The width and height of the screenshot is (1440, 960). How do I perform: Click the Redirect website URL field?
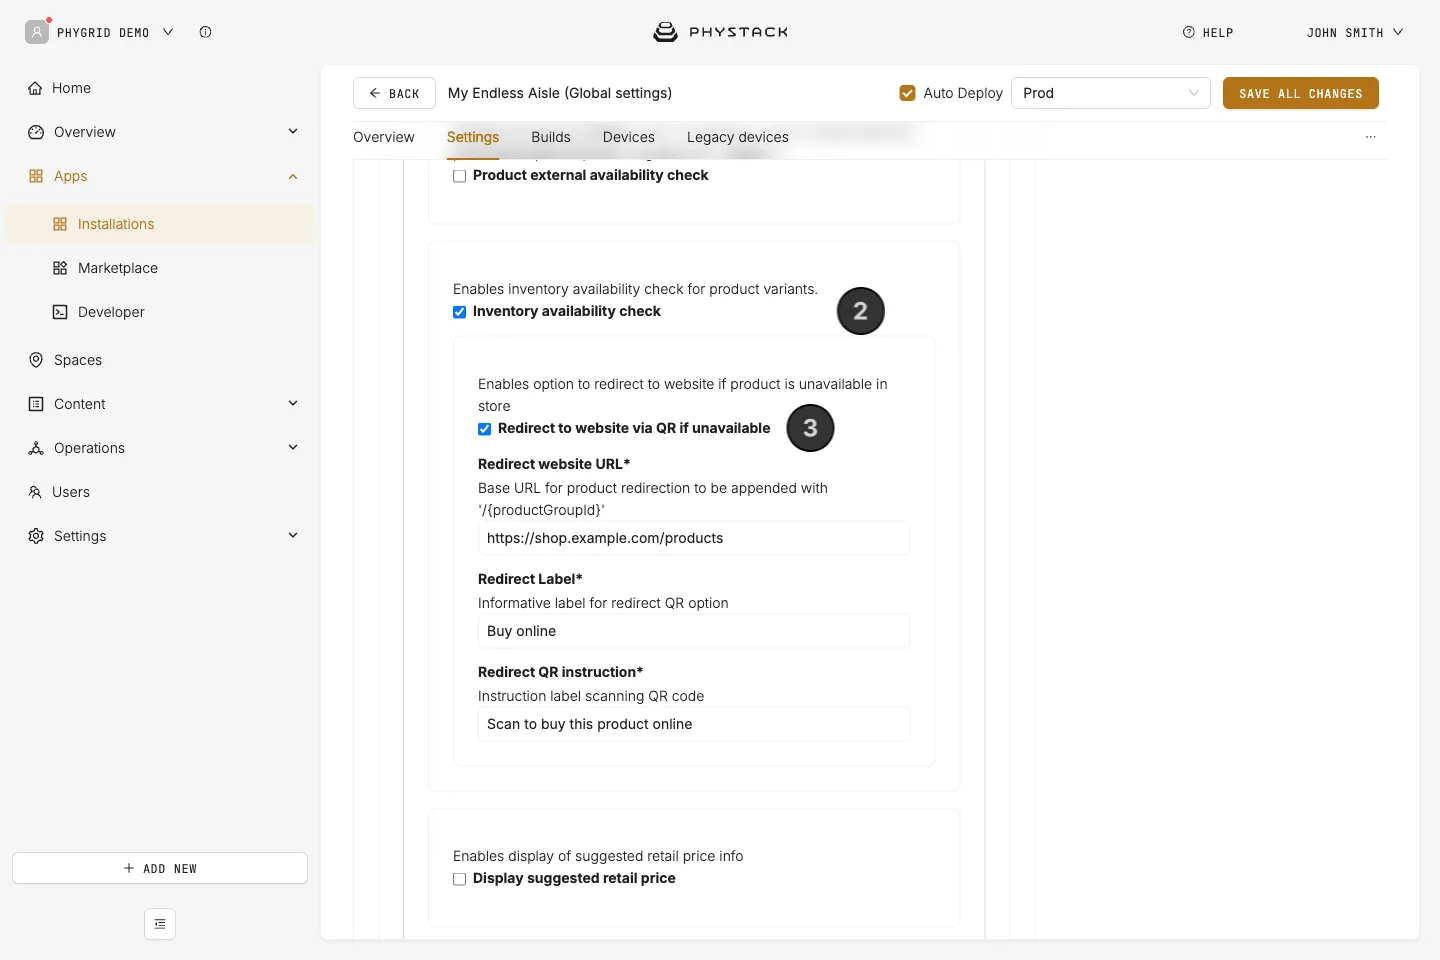(x=694, y=538)
